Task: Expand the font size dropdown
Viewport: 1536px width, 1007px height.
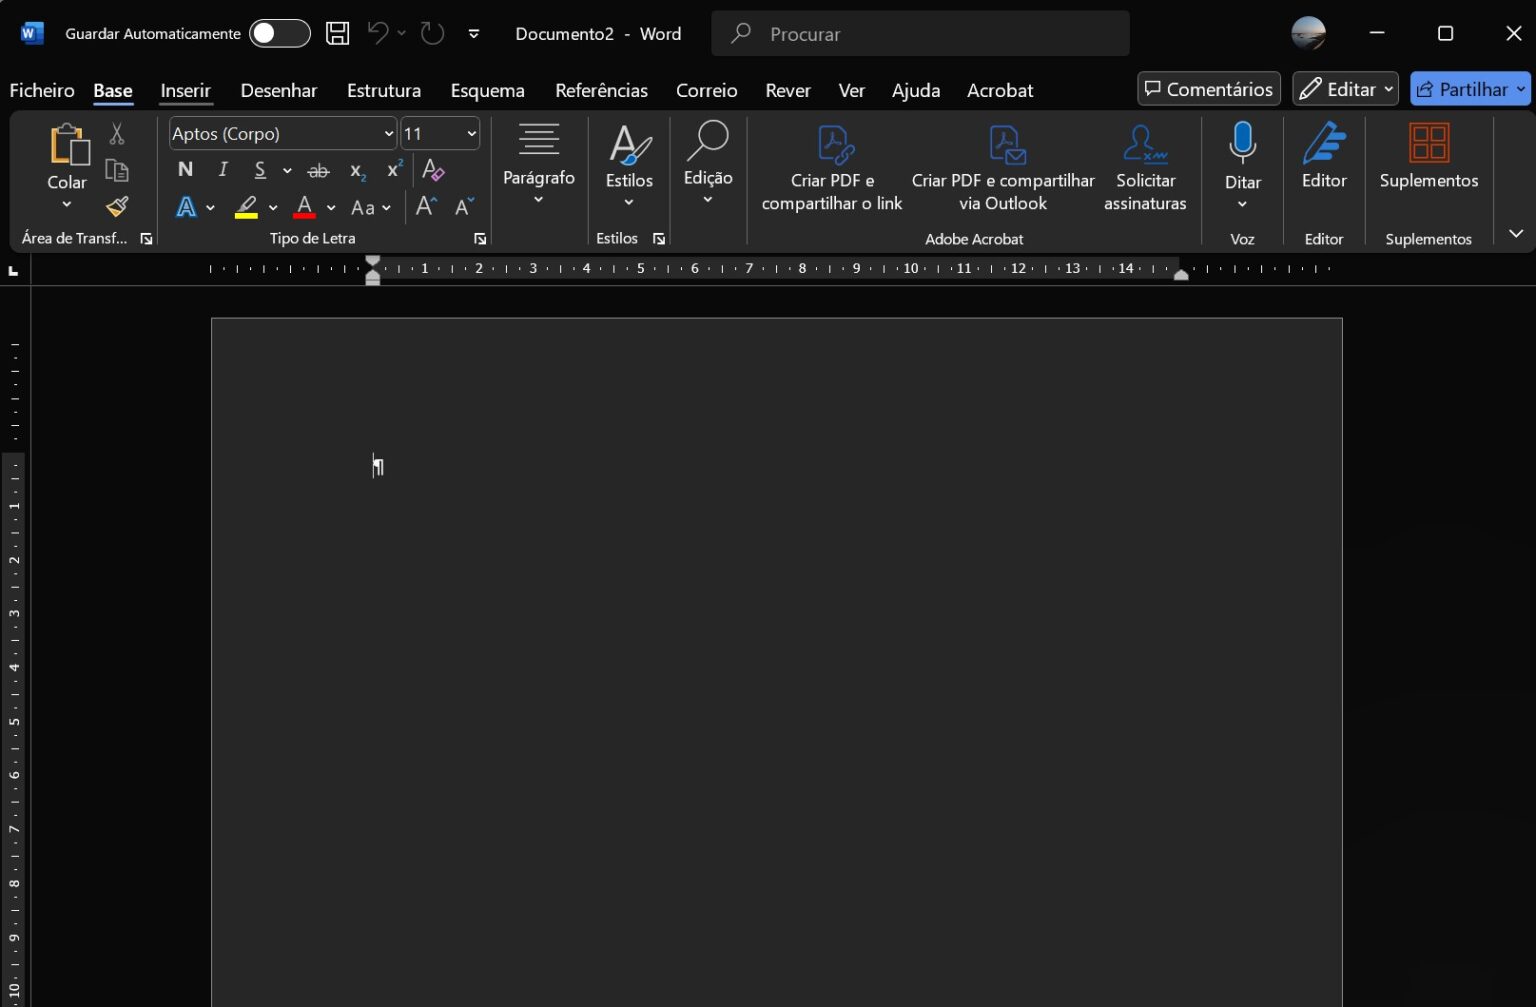Action: 471,134
